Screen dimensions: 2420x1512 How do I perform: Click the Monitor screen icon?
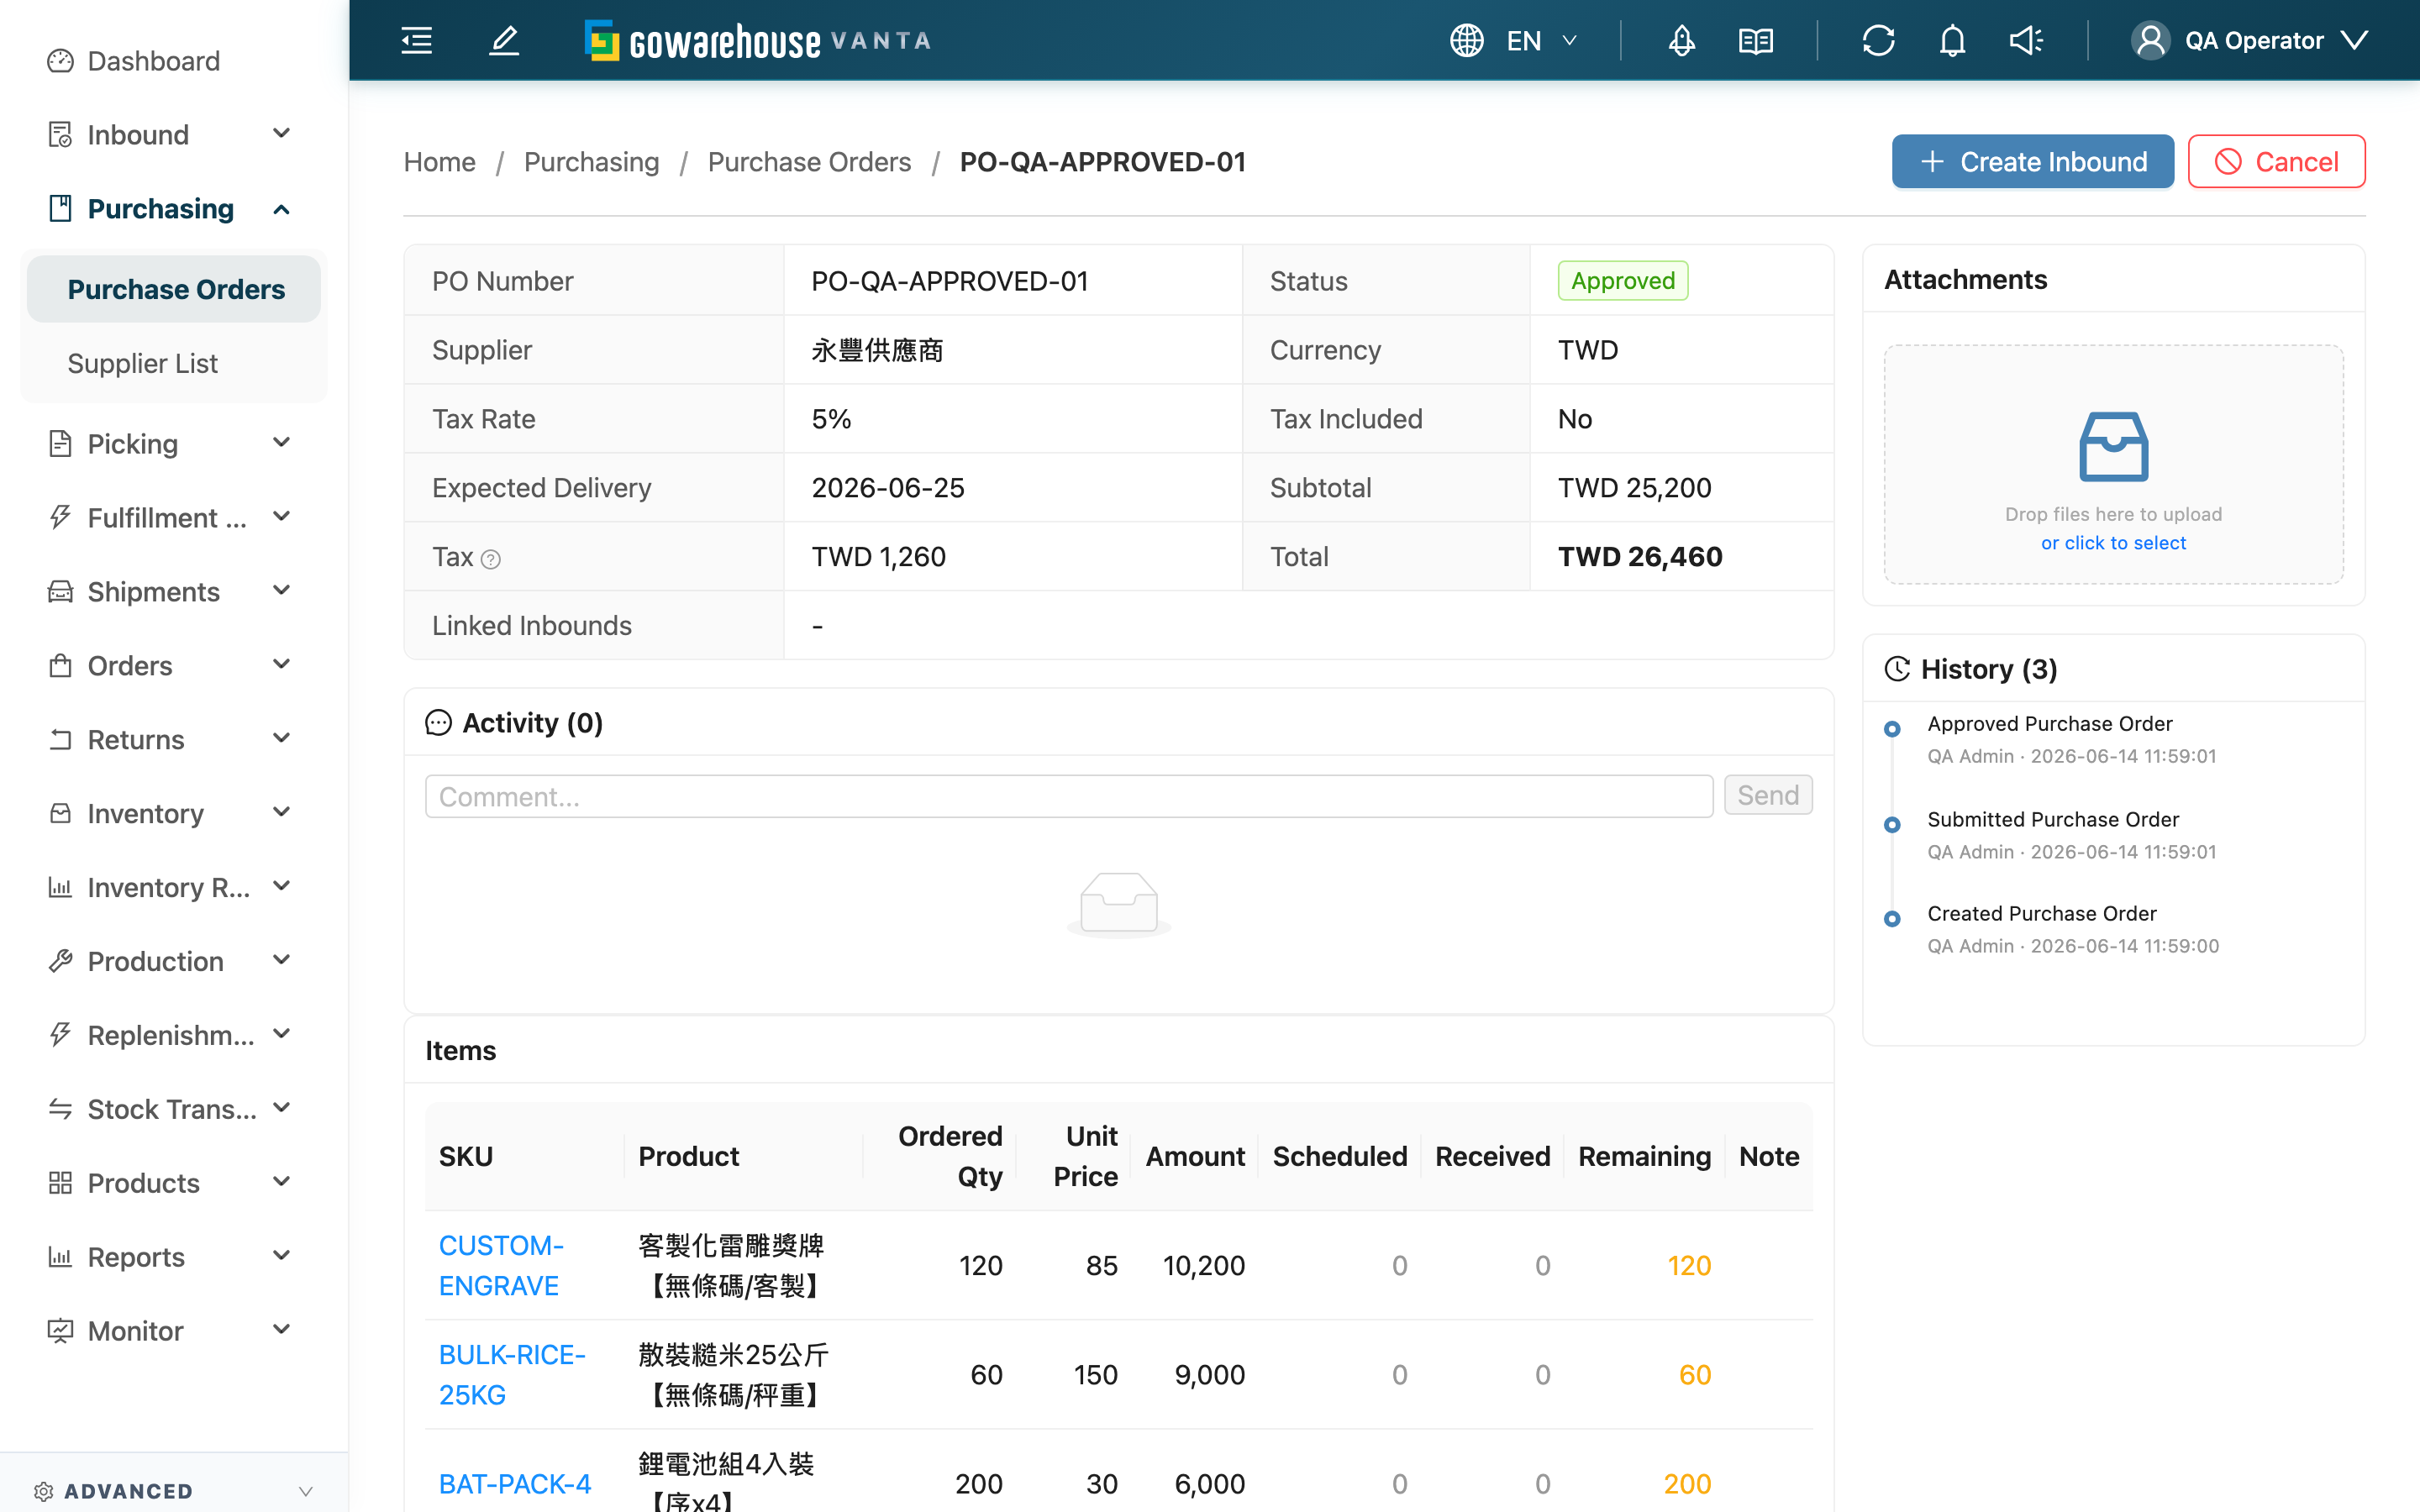[x=60, y=1331]
